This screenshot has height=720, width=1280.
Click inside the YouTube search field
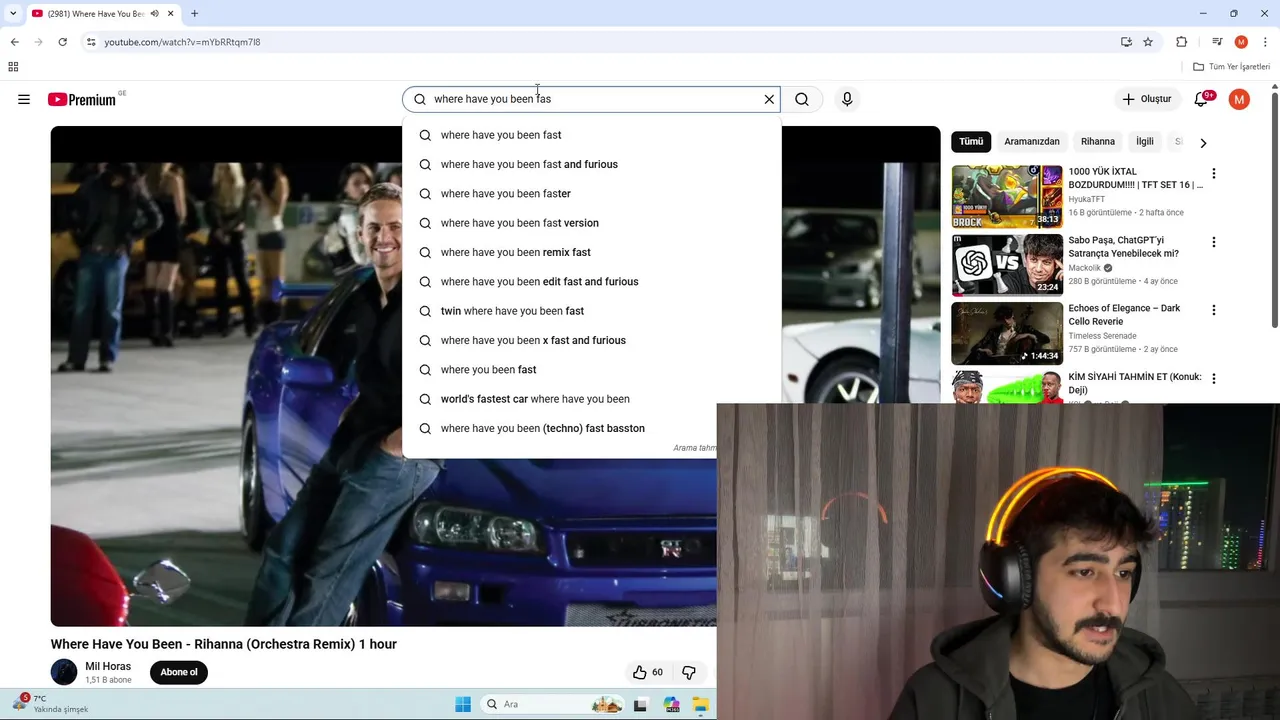(x=592, y=99)
